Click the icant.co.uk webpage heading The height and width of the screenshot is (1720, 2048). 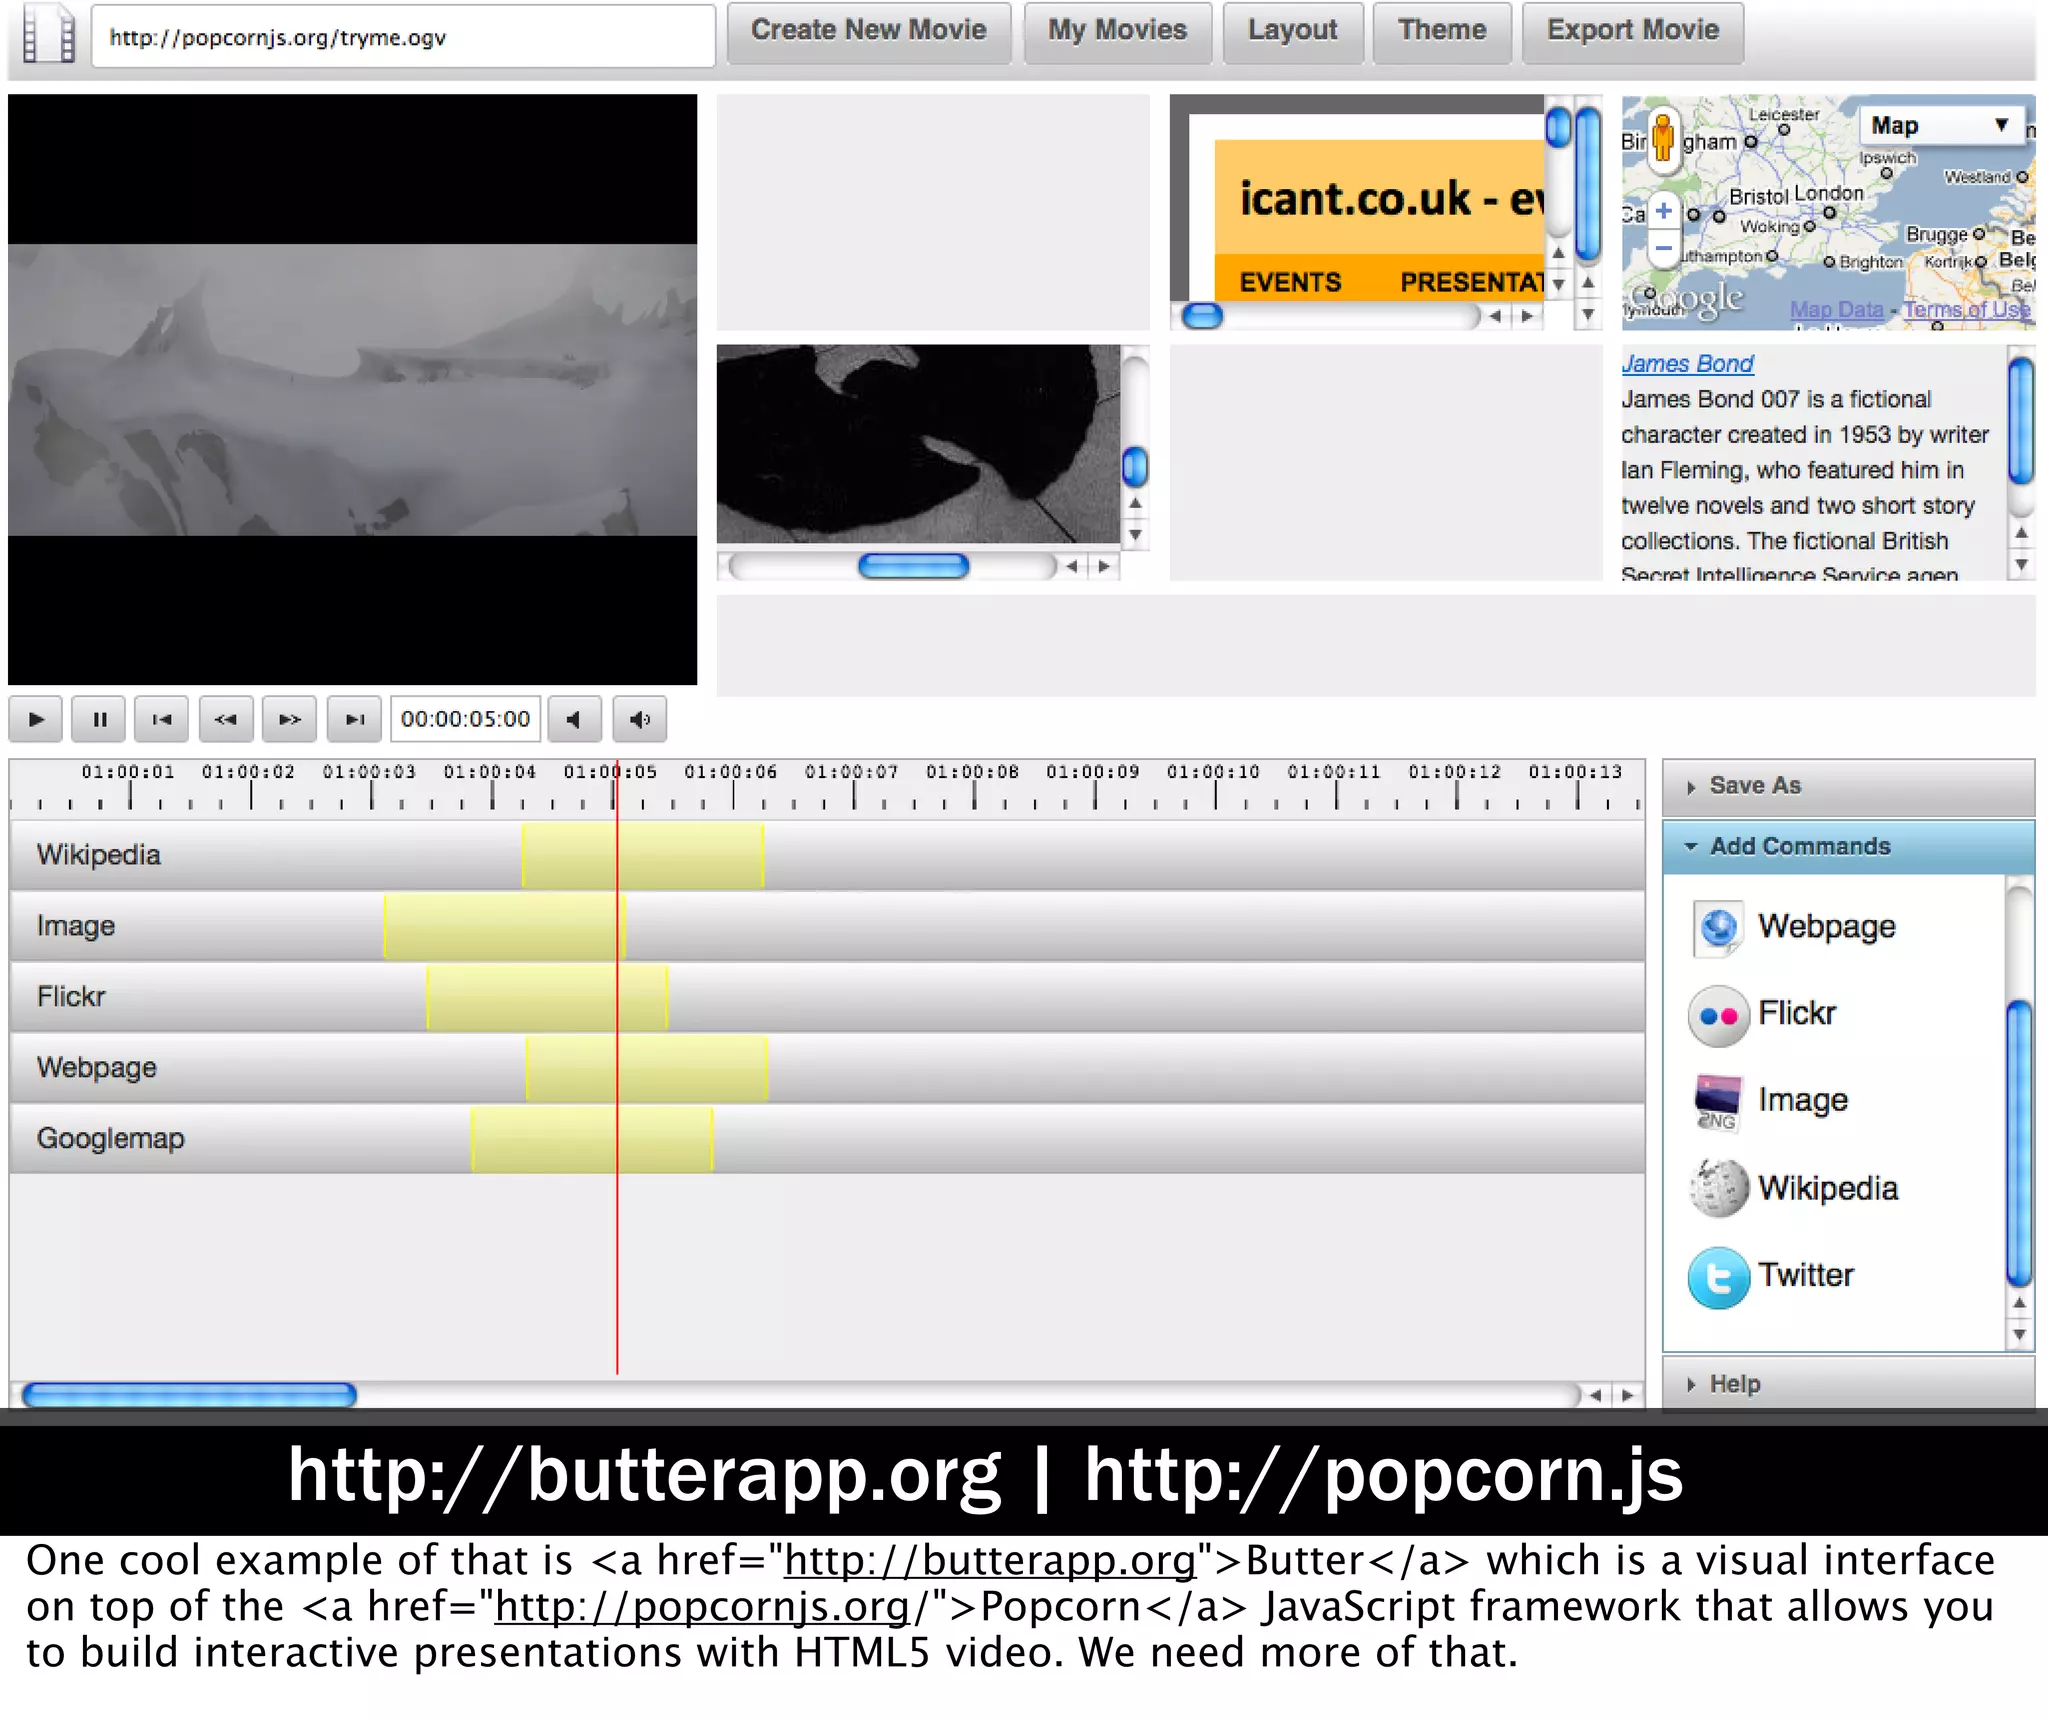[1390, 198]
